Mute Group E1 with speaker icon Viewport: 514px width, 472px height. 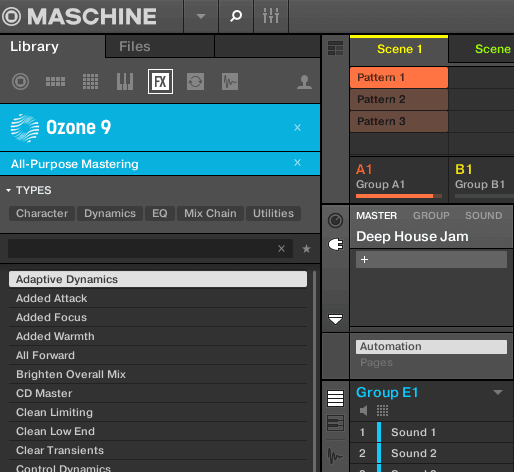pyautogui.click(x=364, y=411)
